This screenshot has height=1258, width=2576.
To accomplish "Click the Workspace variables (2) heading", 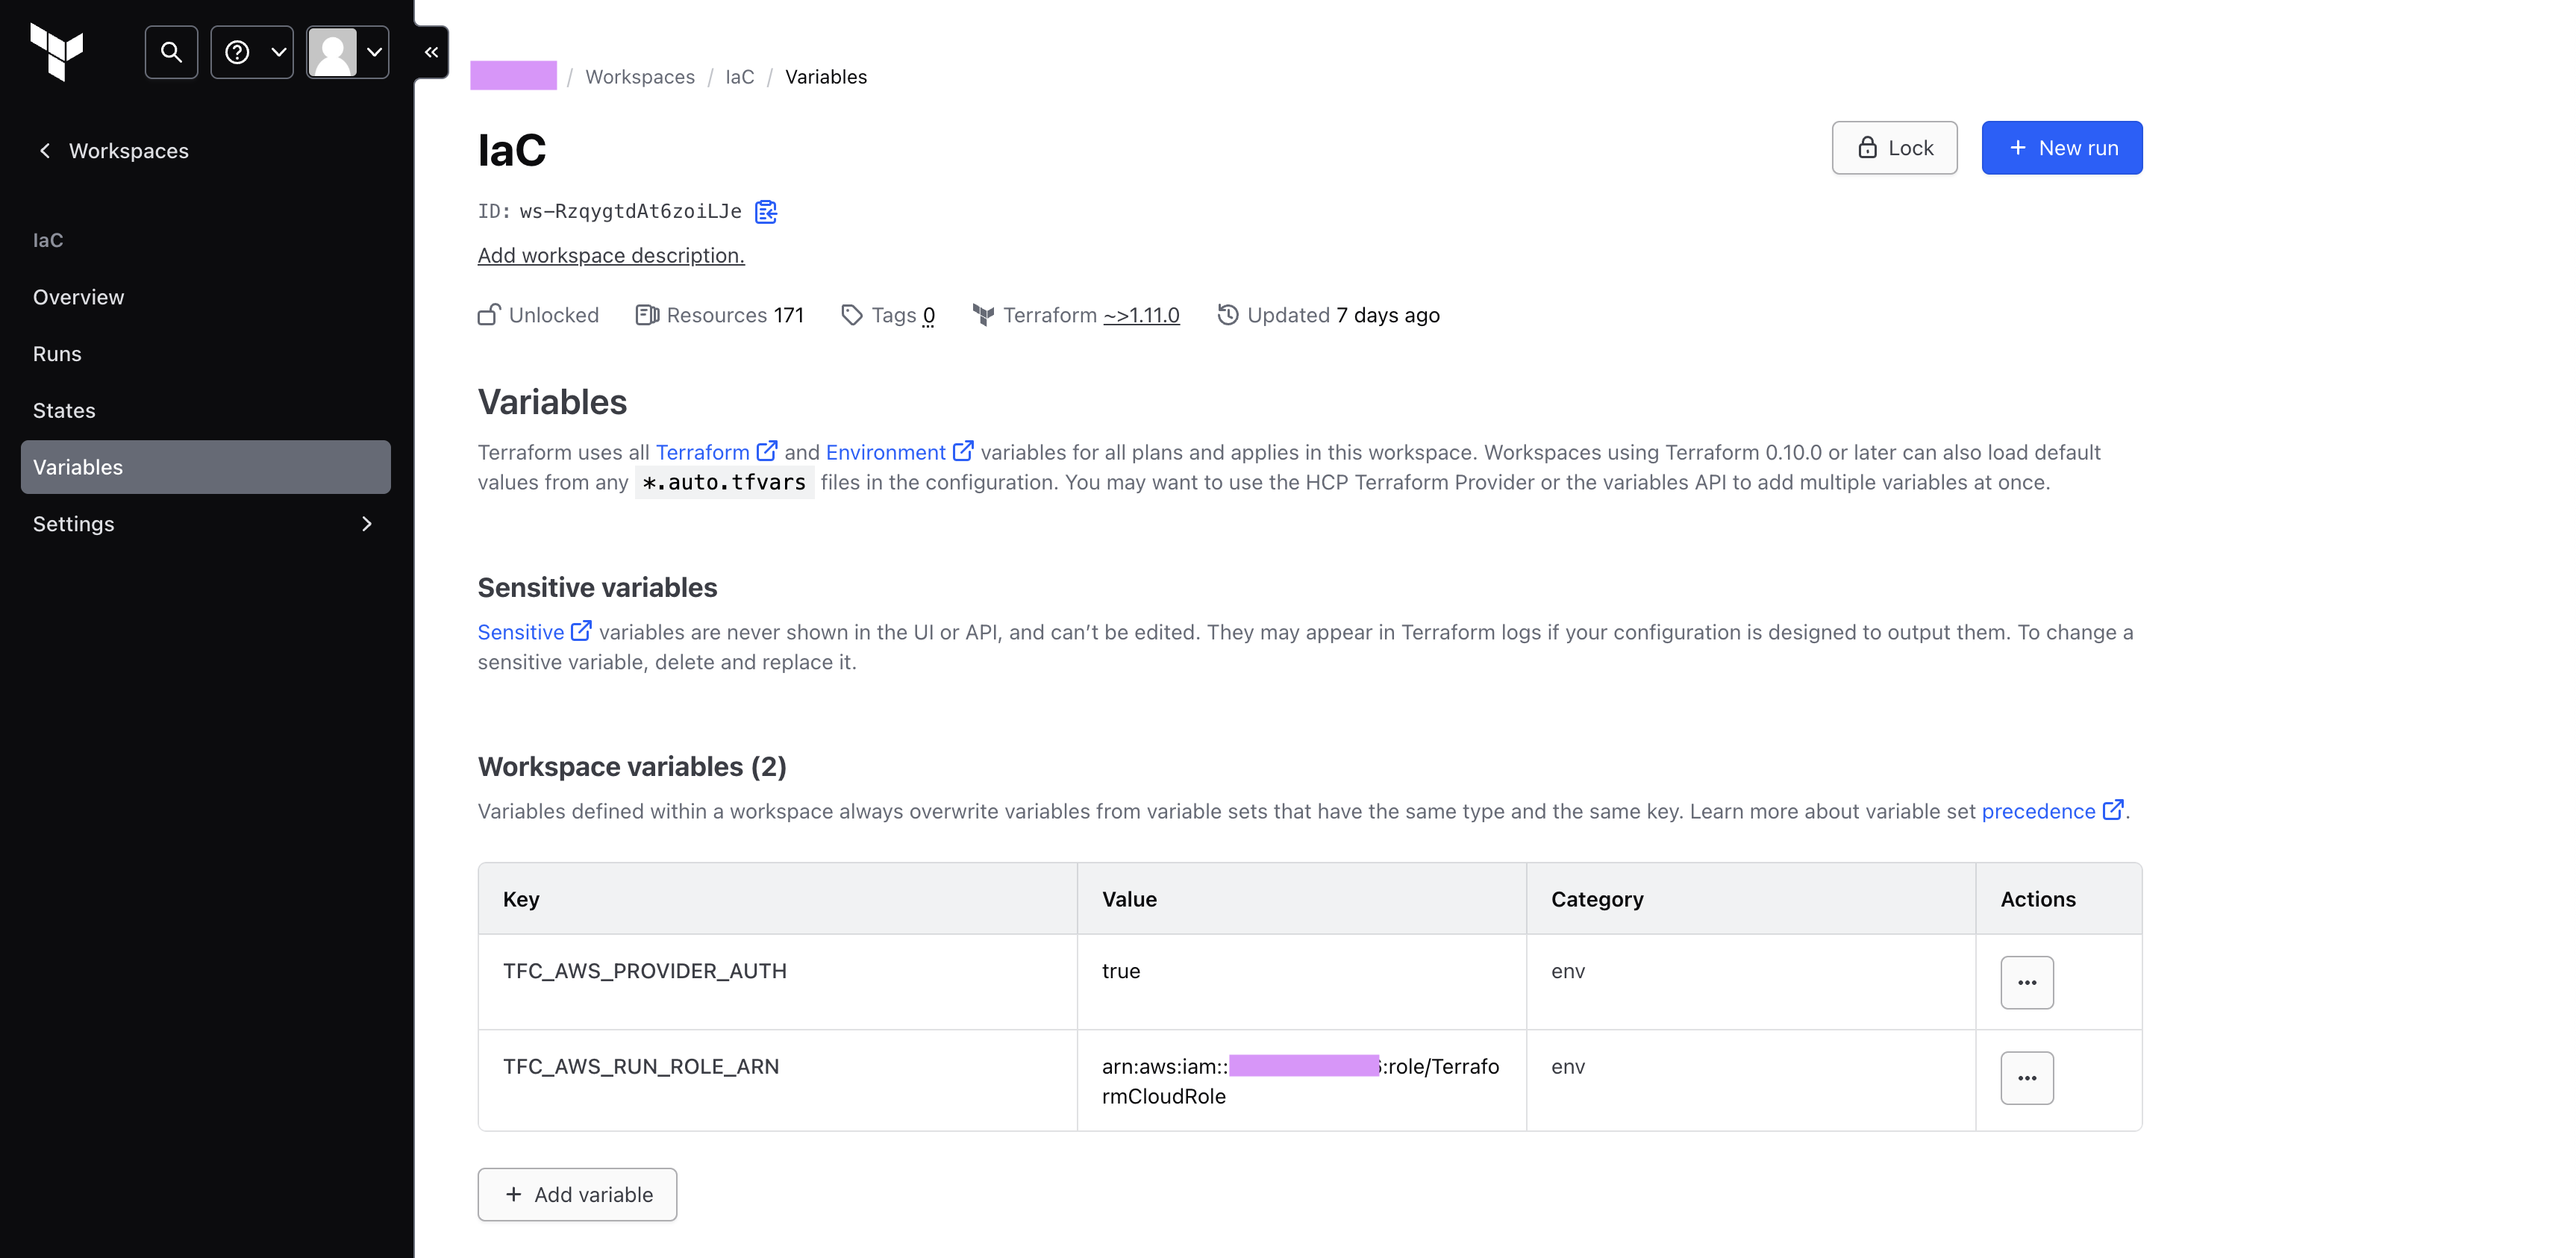I will pyautogui.click(x=632, y=766).
